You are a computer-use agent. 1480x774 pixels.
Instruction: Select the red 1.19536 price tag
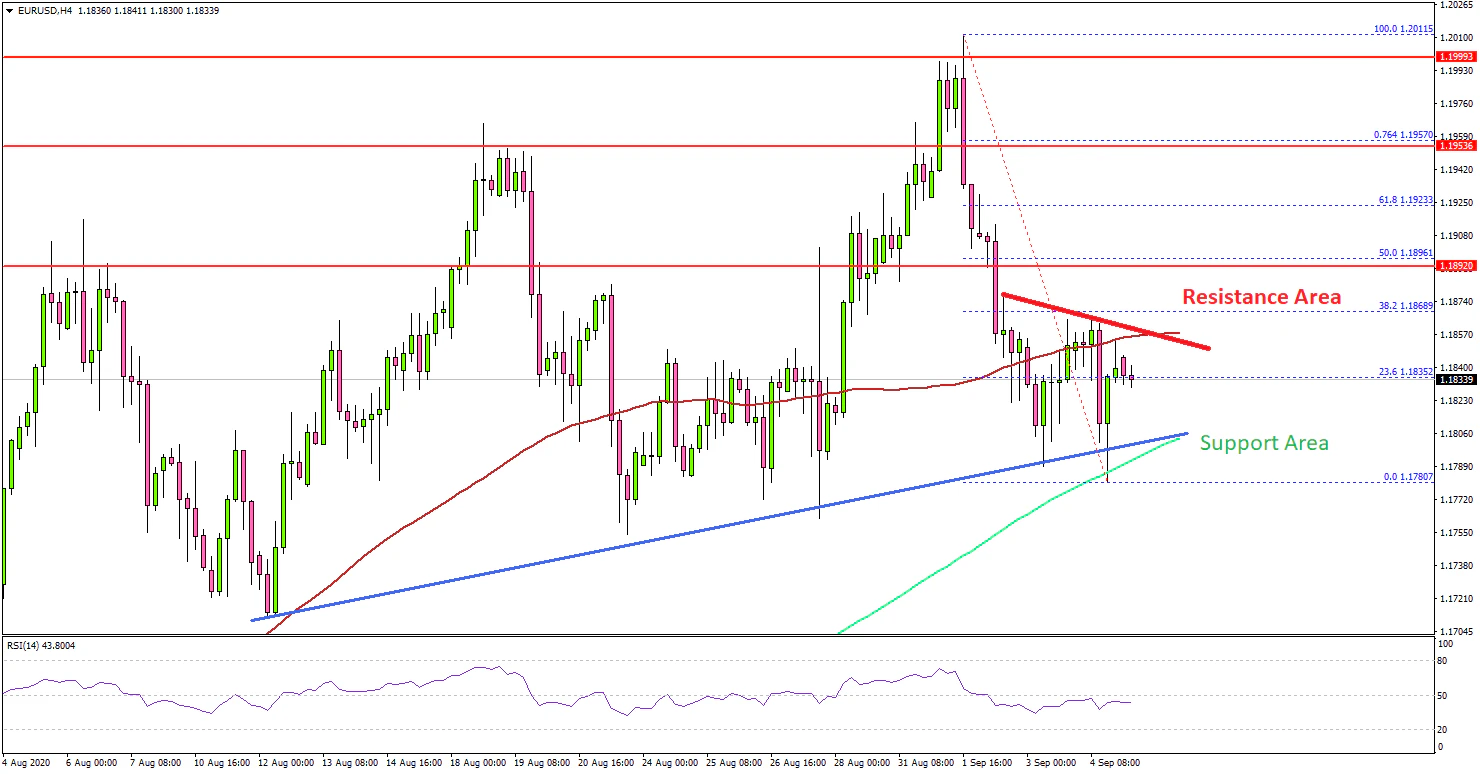tap(1456, 146)
